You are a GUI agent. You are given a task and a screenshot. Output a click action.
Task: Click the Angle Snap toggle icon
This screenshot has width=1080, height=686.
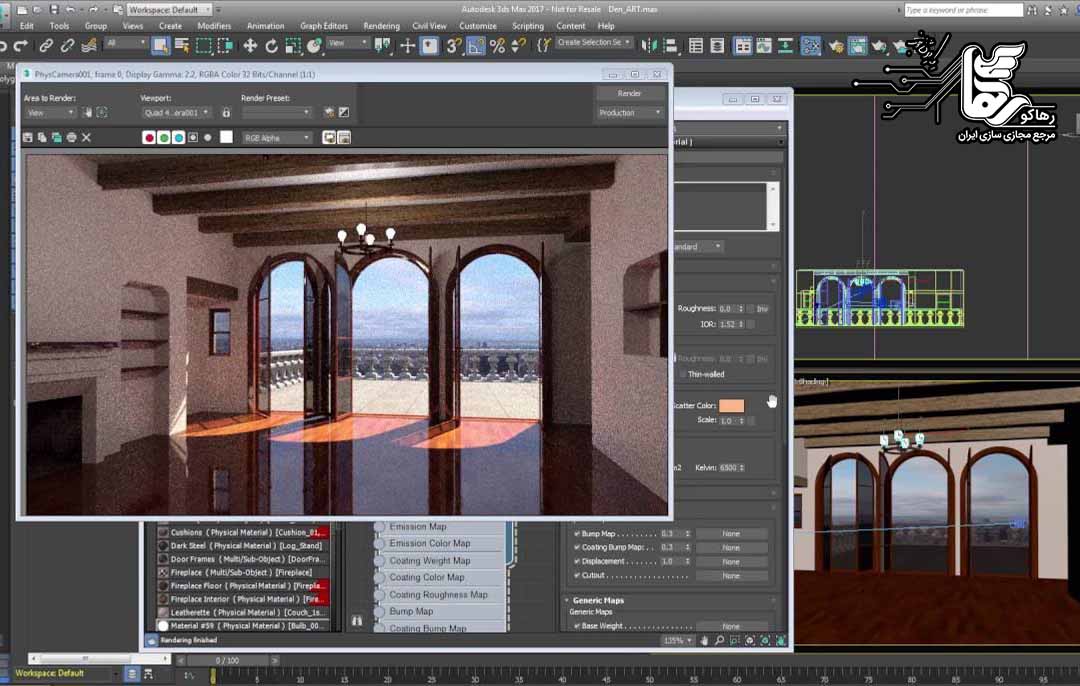(476, 45)
